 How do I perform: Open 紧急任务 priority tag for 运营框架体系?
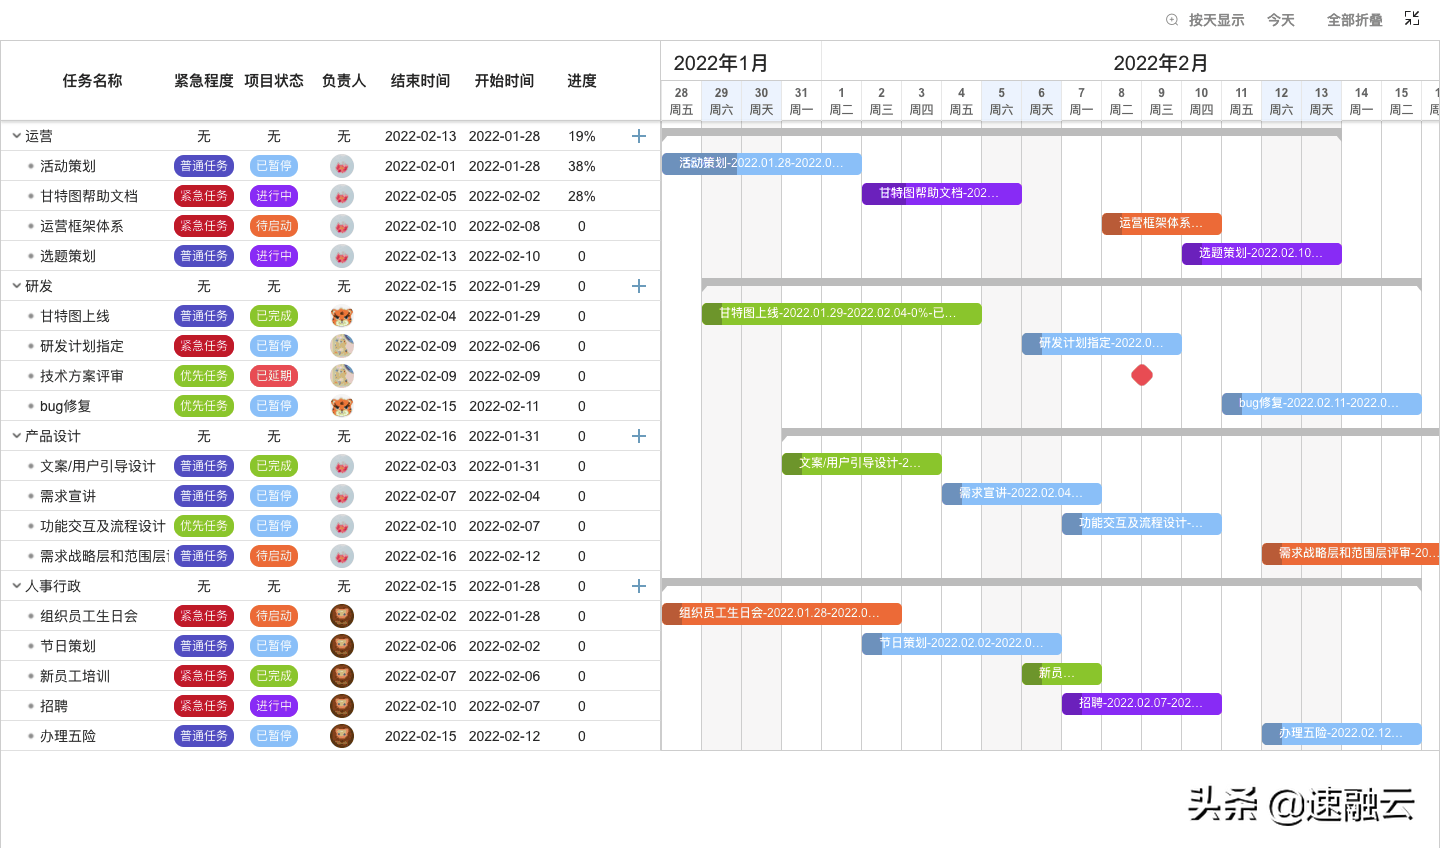pyautogui.click(x=204, y=226)
